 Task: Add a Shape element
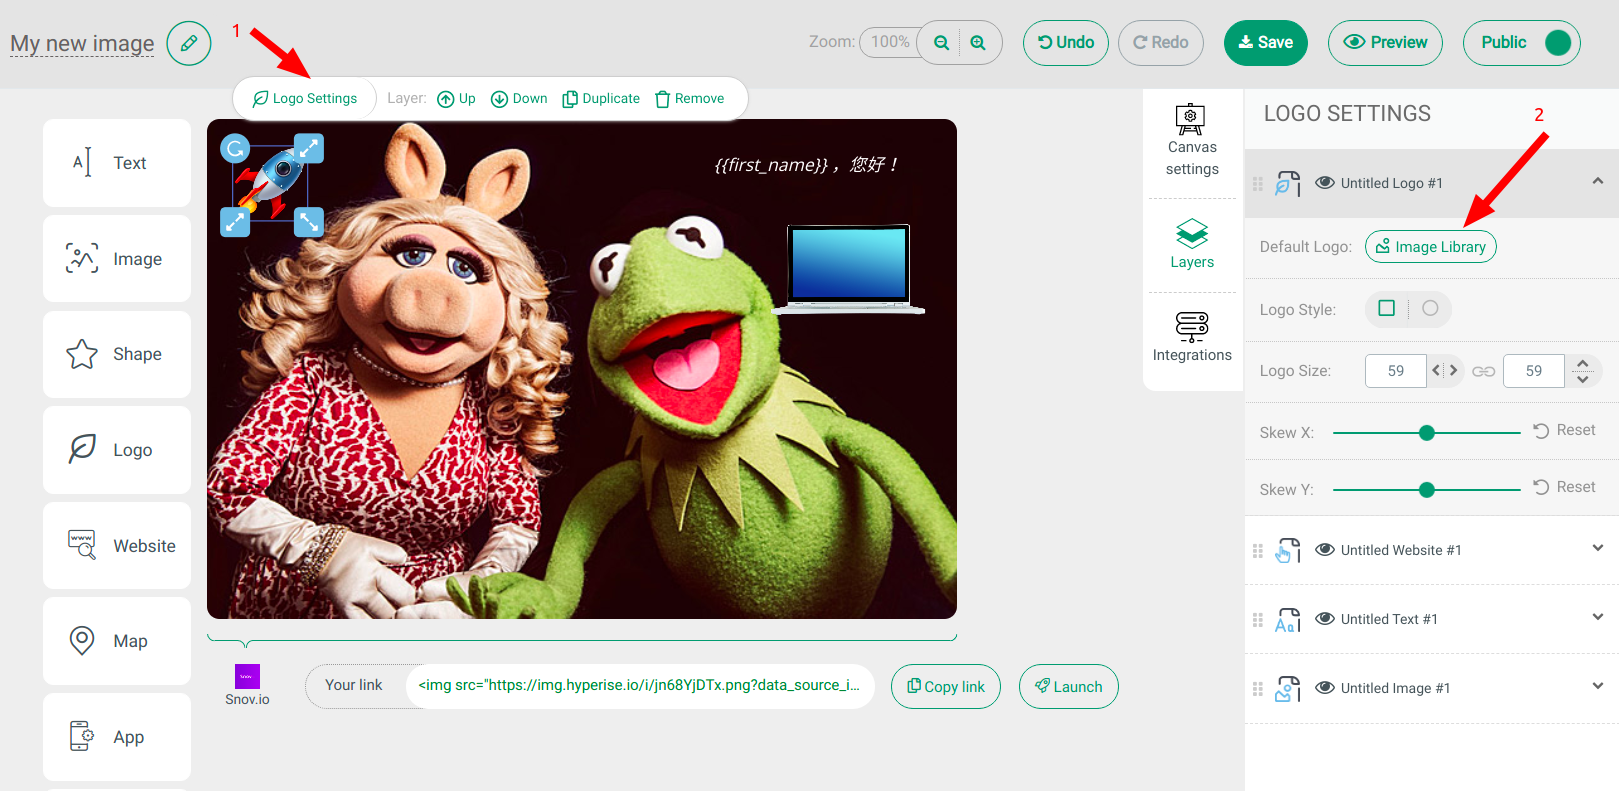click(117, 354)
